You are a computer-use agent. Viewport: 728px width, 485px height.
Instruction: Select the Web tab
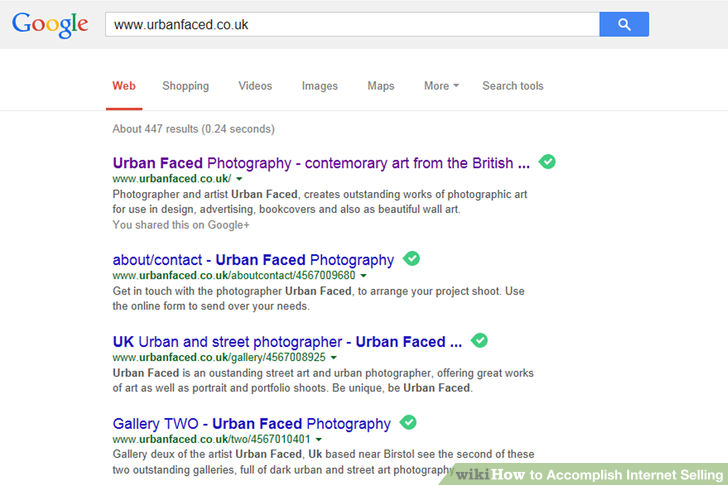pos(124,86)
